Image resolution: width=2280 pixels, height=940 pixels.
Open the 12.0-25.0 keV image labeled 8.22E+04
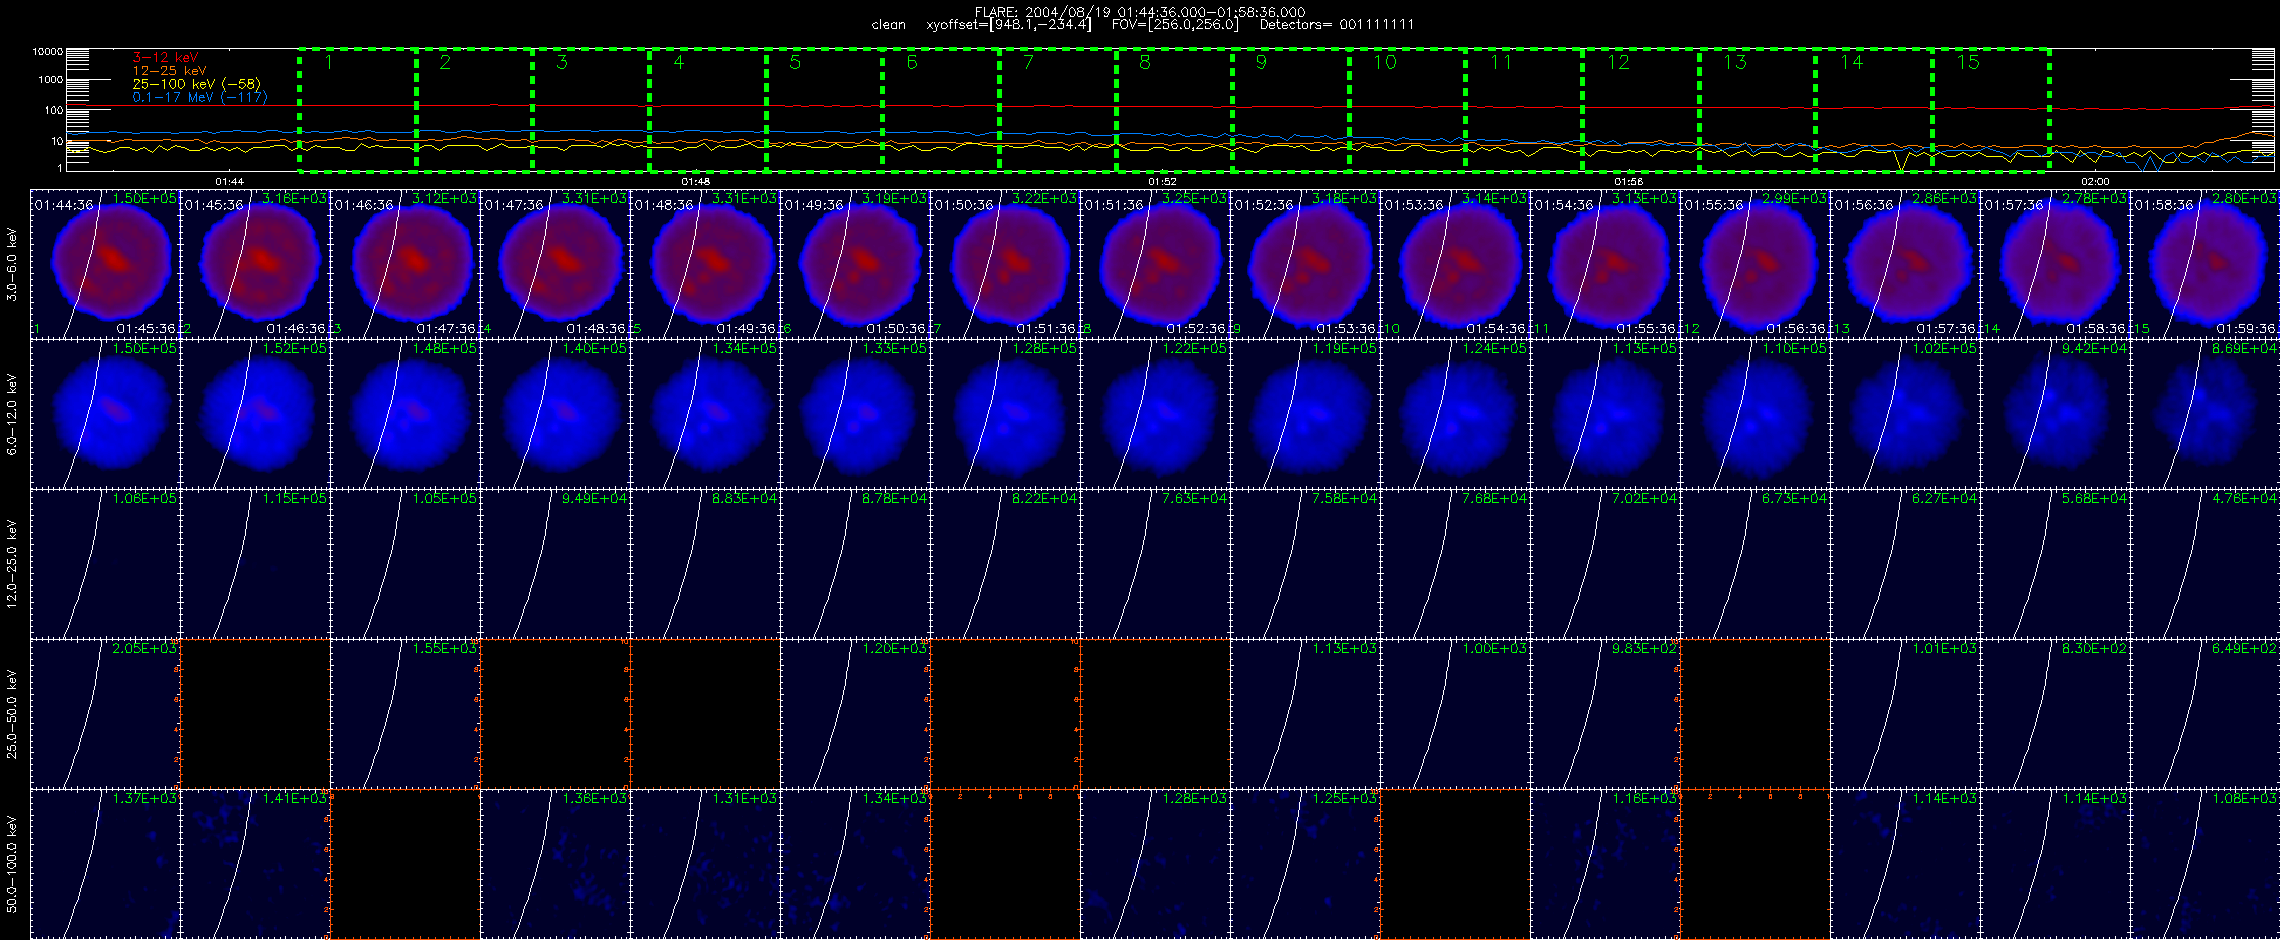[1005, 564]
